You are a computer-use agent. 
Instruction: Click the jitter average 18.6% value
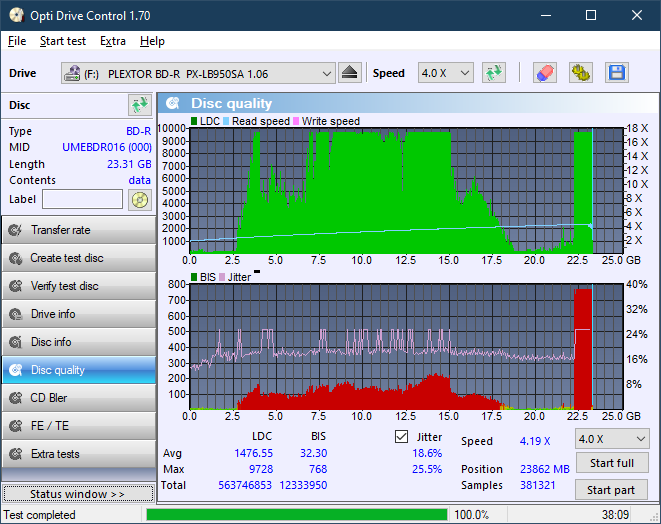click(427, 453)
